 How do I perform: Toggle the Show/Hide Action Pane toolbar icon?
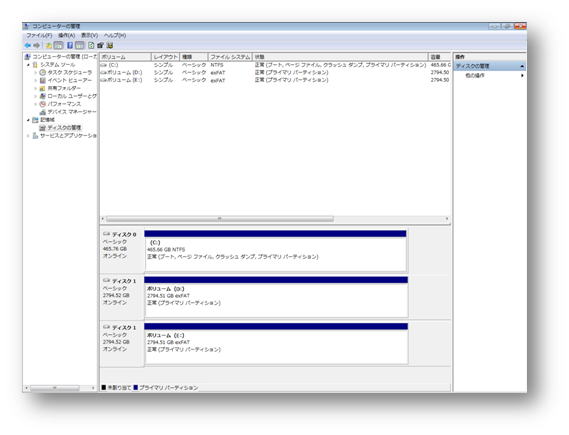79,45
